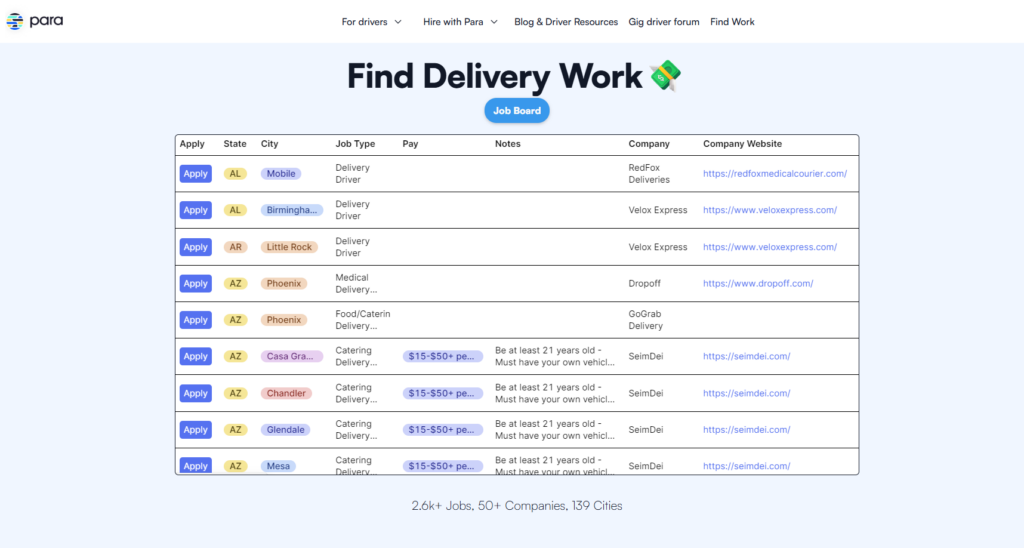Apply to the Casa Grande catering job
Screen dimensions: 1024x548
pos(195,357)
